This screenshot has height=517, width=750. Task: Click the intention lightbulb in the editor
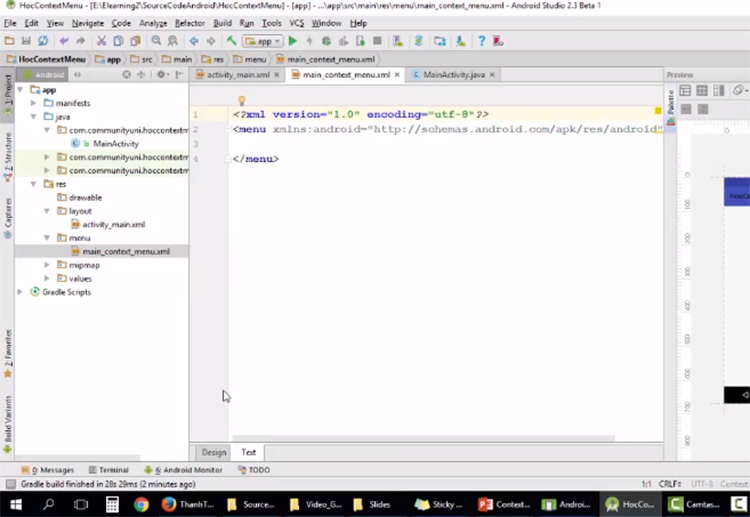coord(240,101)
